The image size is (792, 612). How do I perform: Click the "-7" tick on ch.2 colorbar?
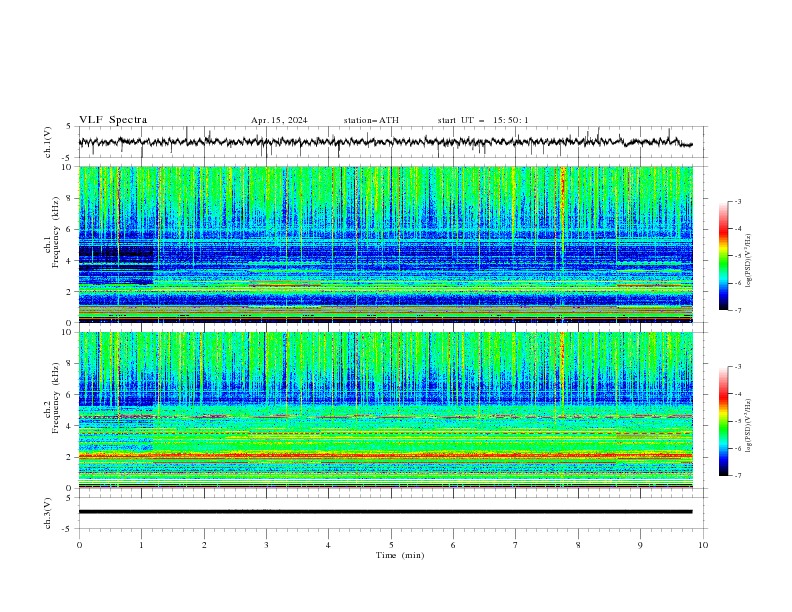pos(737,476)
